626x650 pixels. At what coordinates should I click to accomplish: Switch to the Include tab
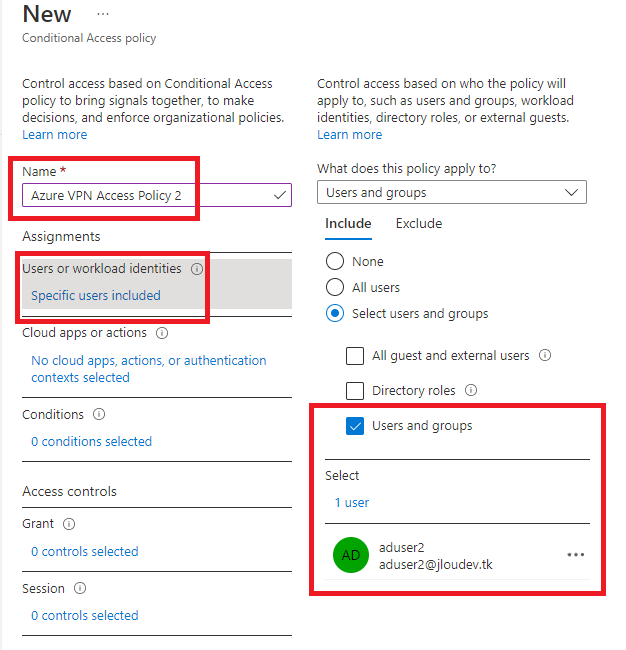348,224
